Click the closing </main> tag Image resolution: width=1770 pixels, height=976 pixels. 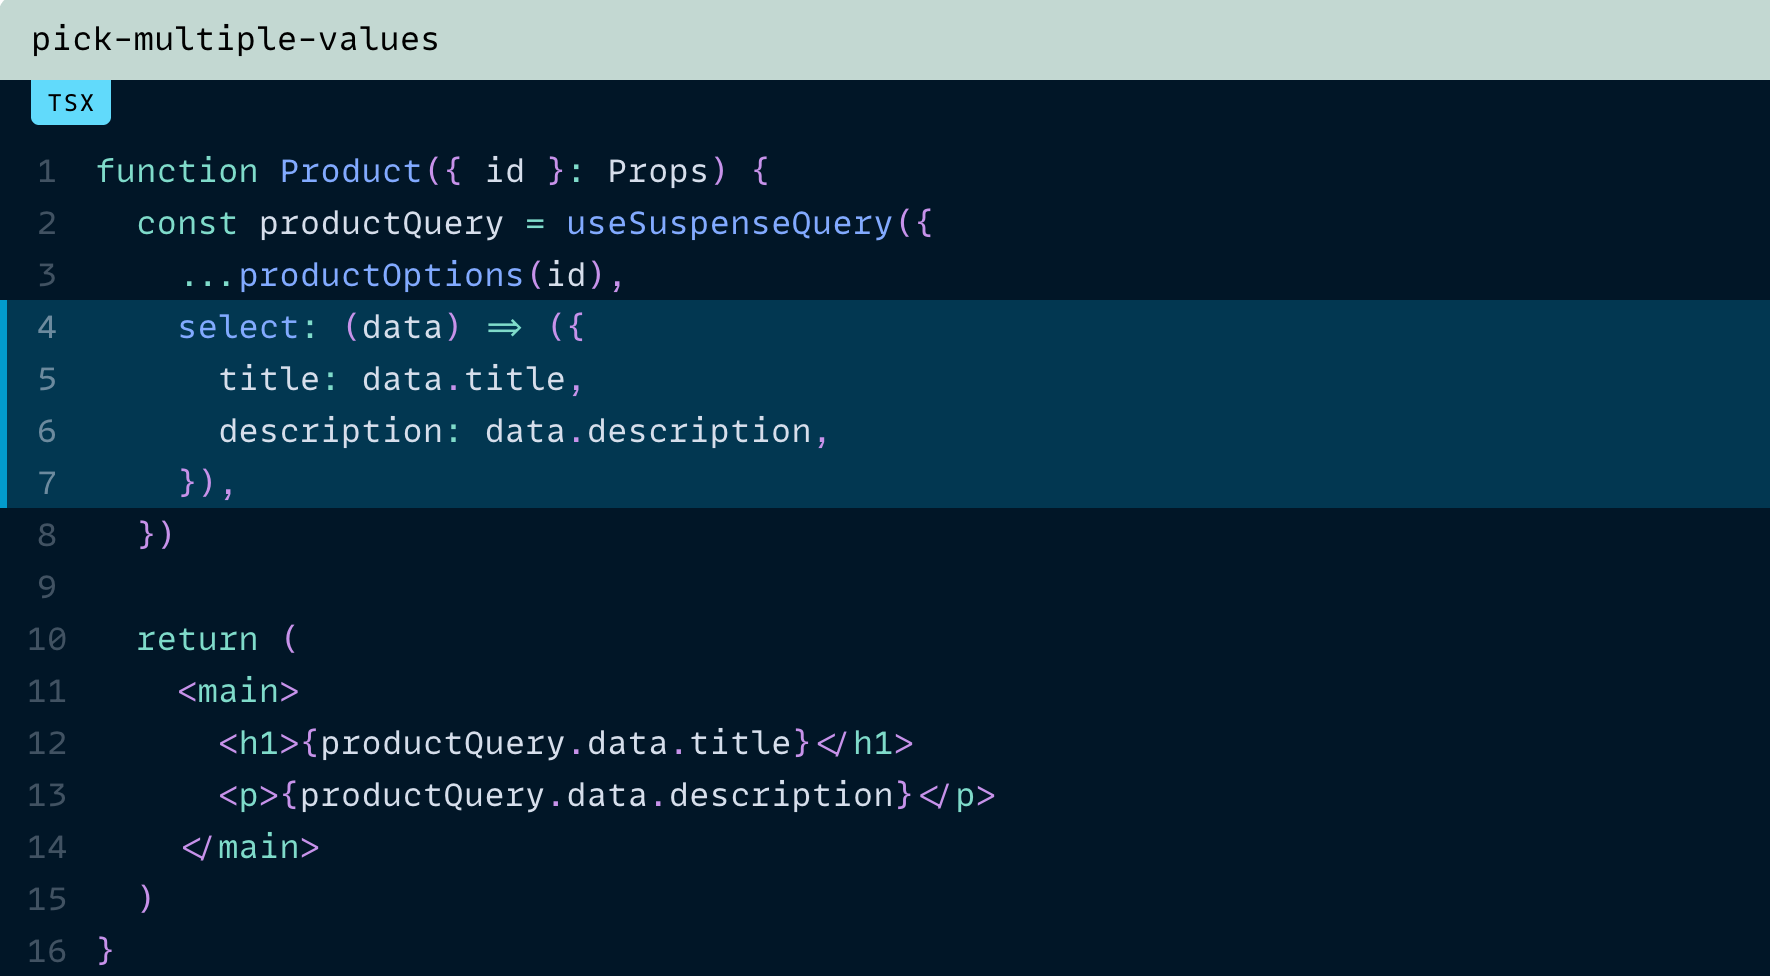point(250,847)
